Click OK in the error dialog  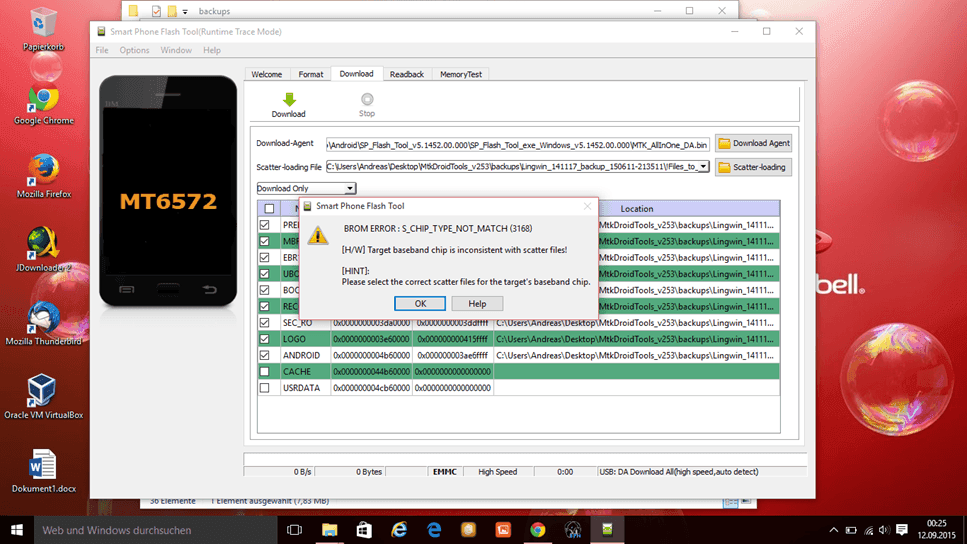pos(420,303)
